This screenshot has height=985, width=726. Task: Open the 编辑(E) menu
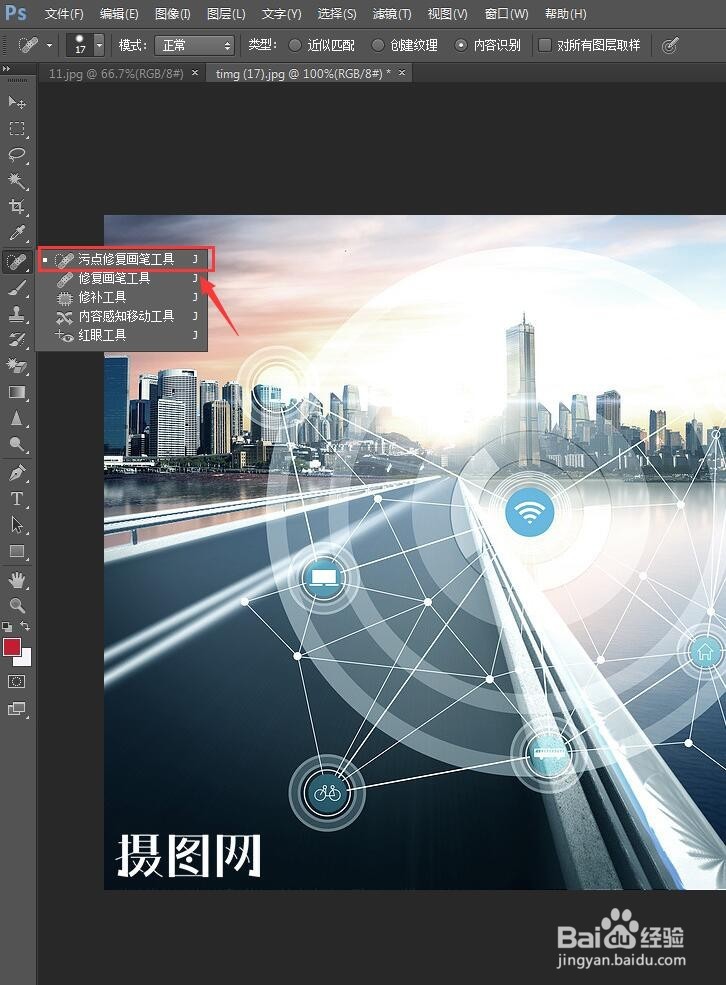pyautogui.click(x=119, y=13)
